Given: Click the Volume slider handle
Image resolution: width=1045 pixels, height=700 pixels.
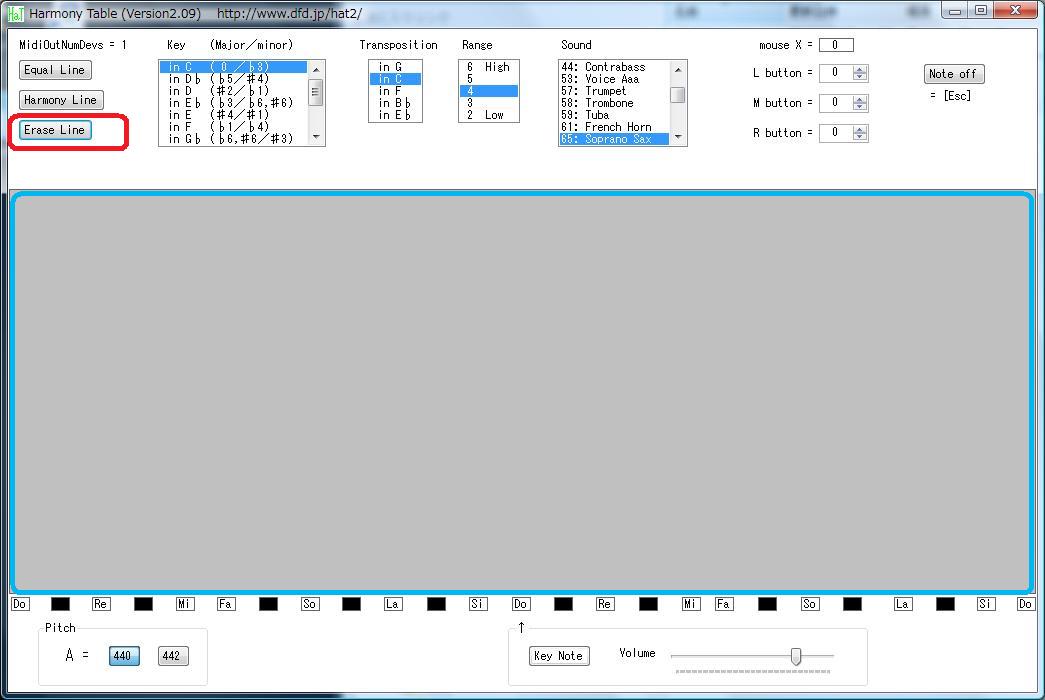Looking at the screenshot, I should tap(796, 656).
